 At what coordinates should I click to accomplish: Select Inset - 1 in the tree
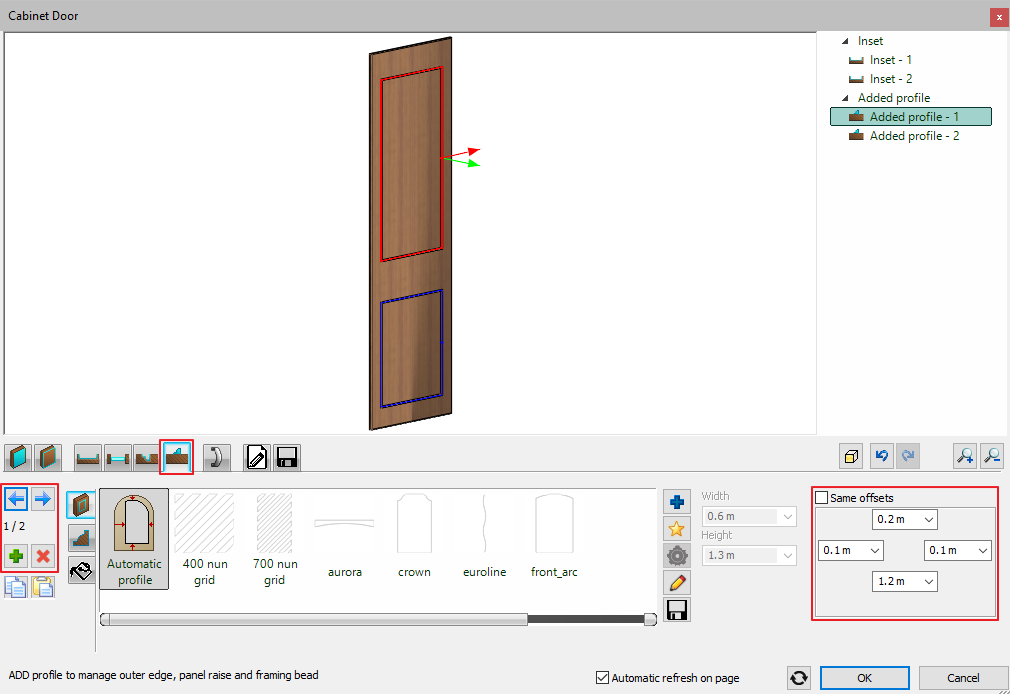click(x=890, y=60)
